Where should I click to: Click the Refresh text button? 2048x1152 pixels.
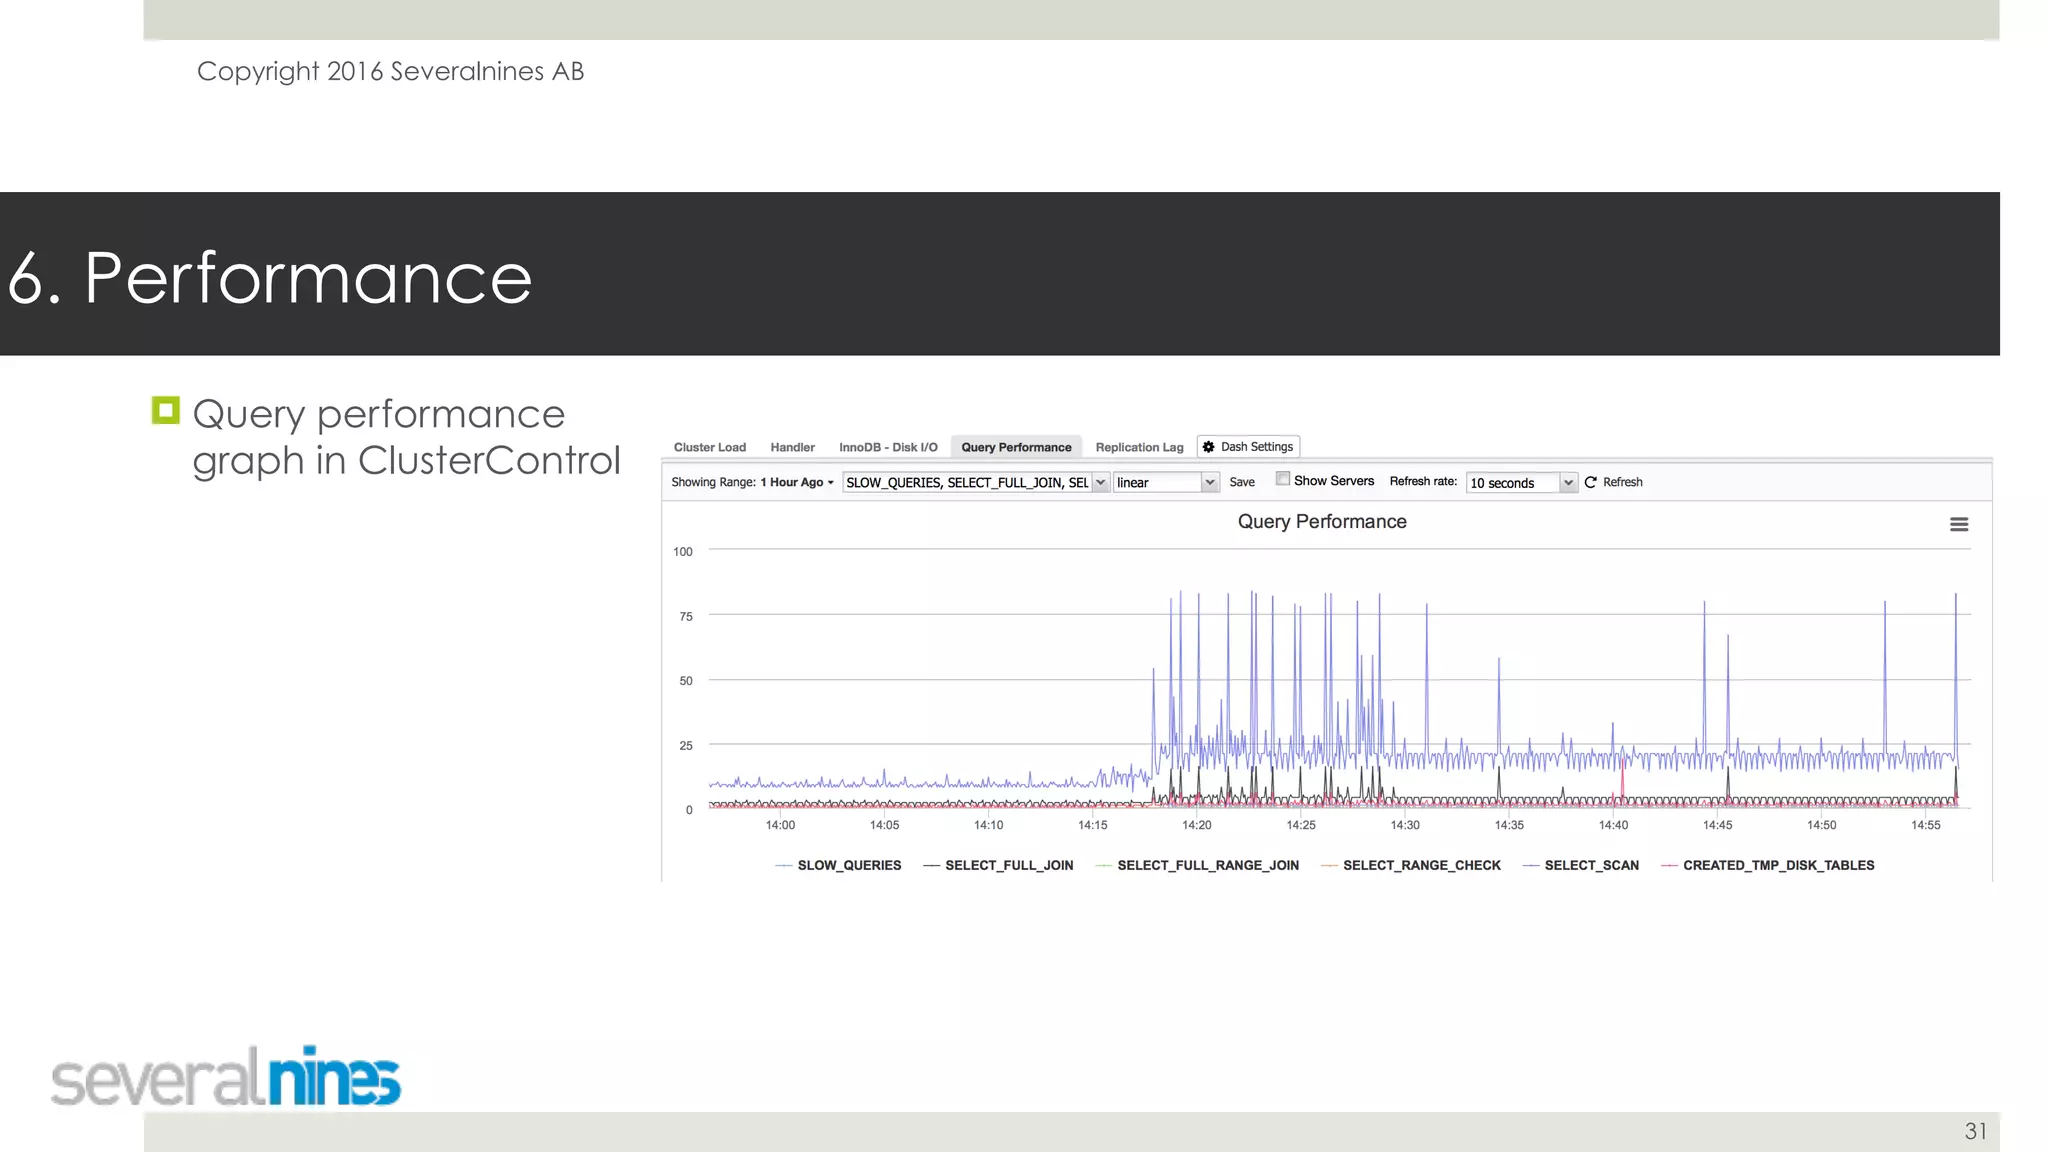(x=1623, y=482)
